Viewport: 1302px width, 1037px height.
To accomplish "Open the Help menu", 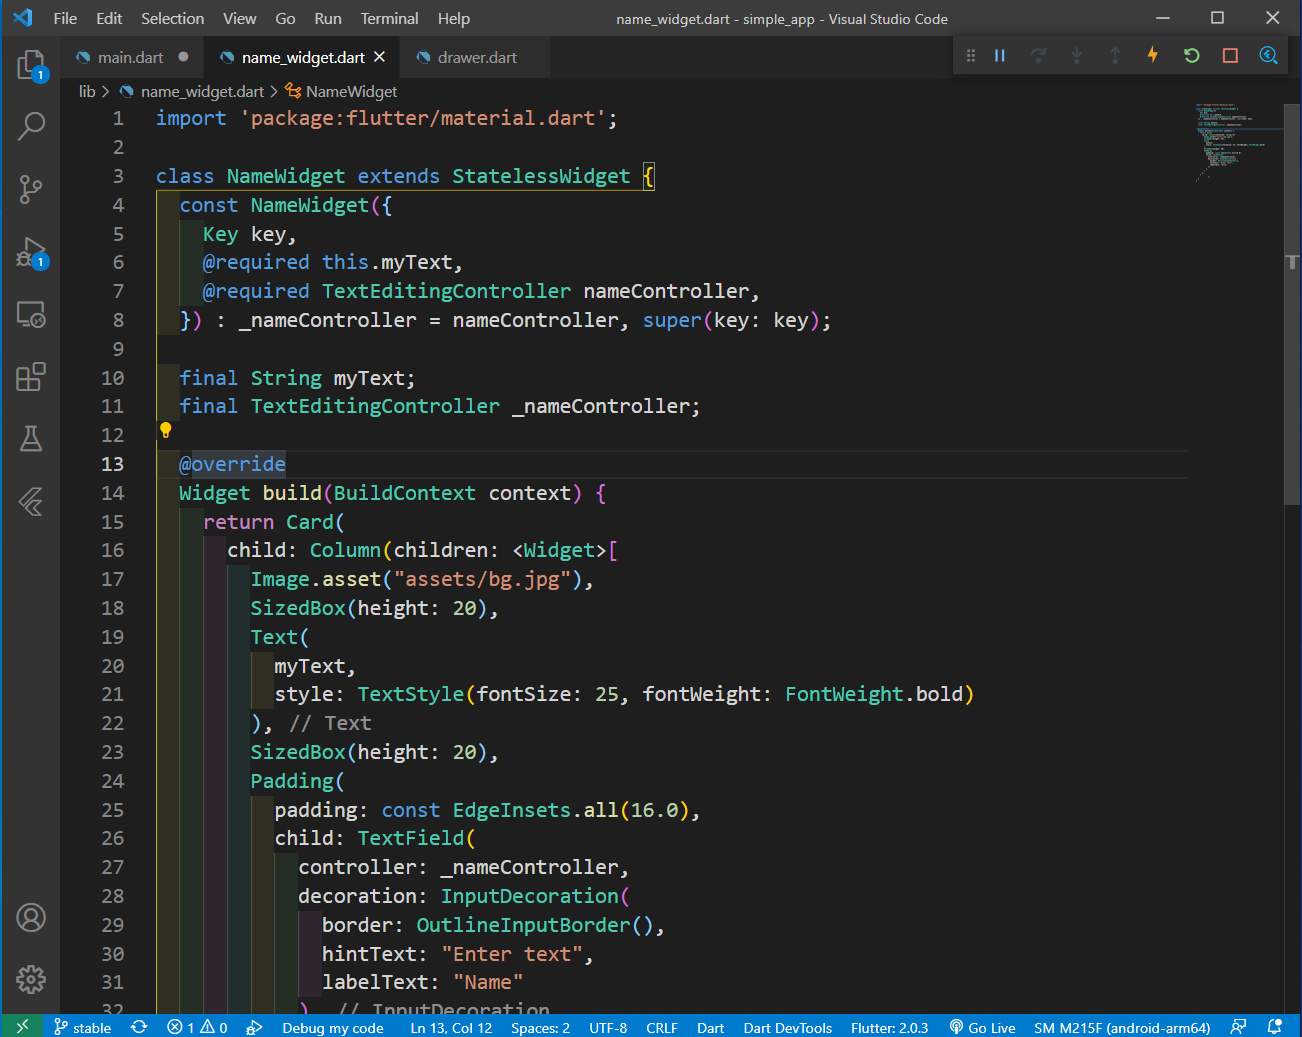I will point(453,18).
